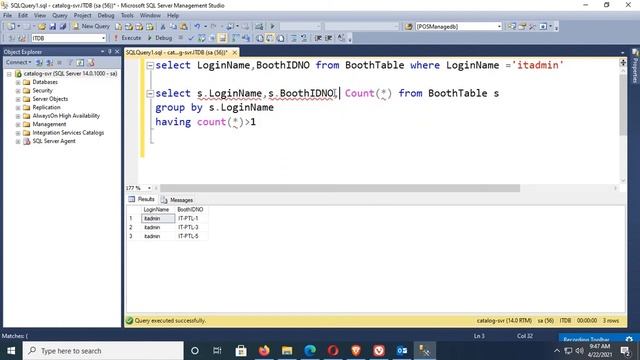Open the ITDB available databases combo box

pos(69,38)
